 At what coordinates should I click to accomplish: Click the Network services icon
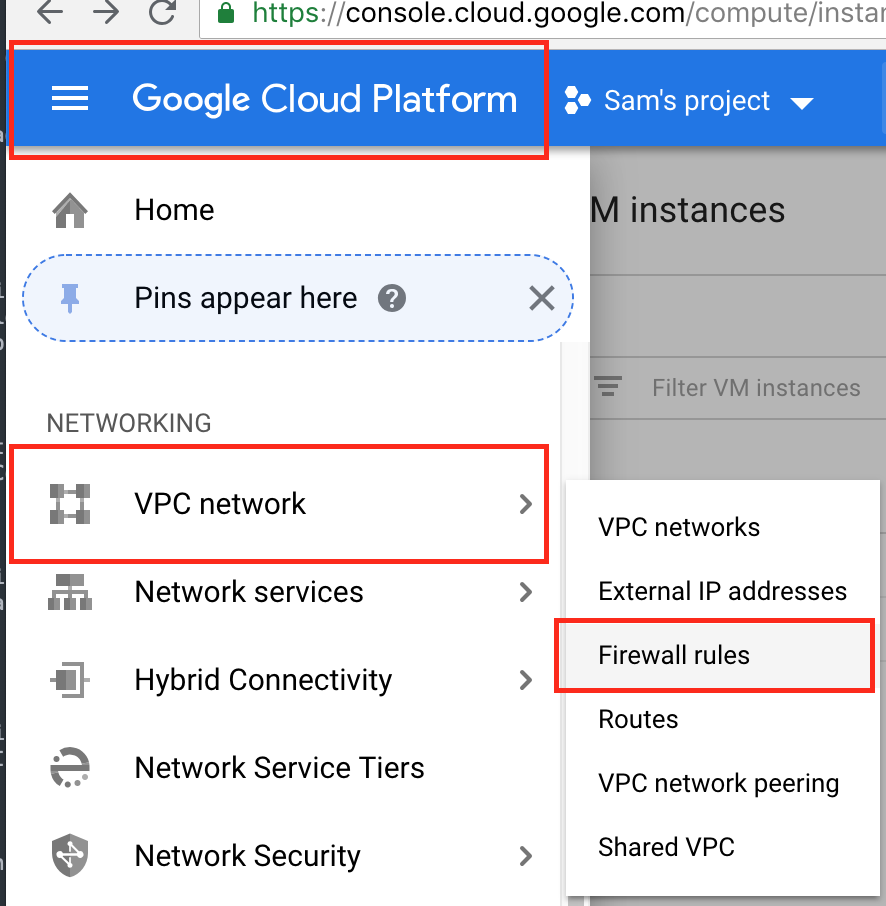click(x=70, y=592)
